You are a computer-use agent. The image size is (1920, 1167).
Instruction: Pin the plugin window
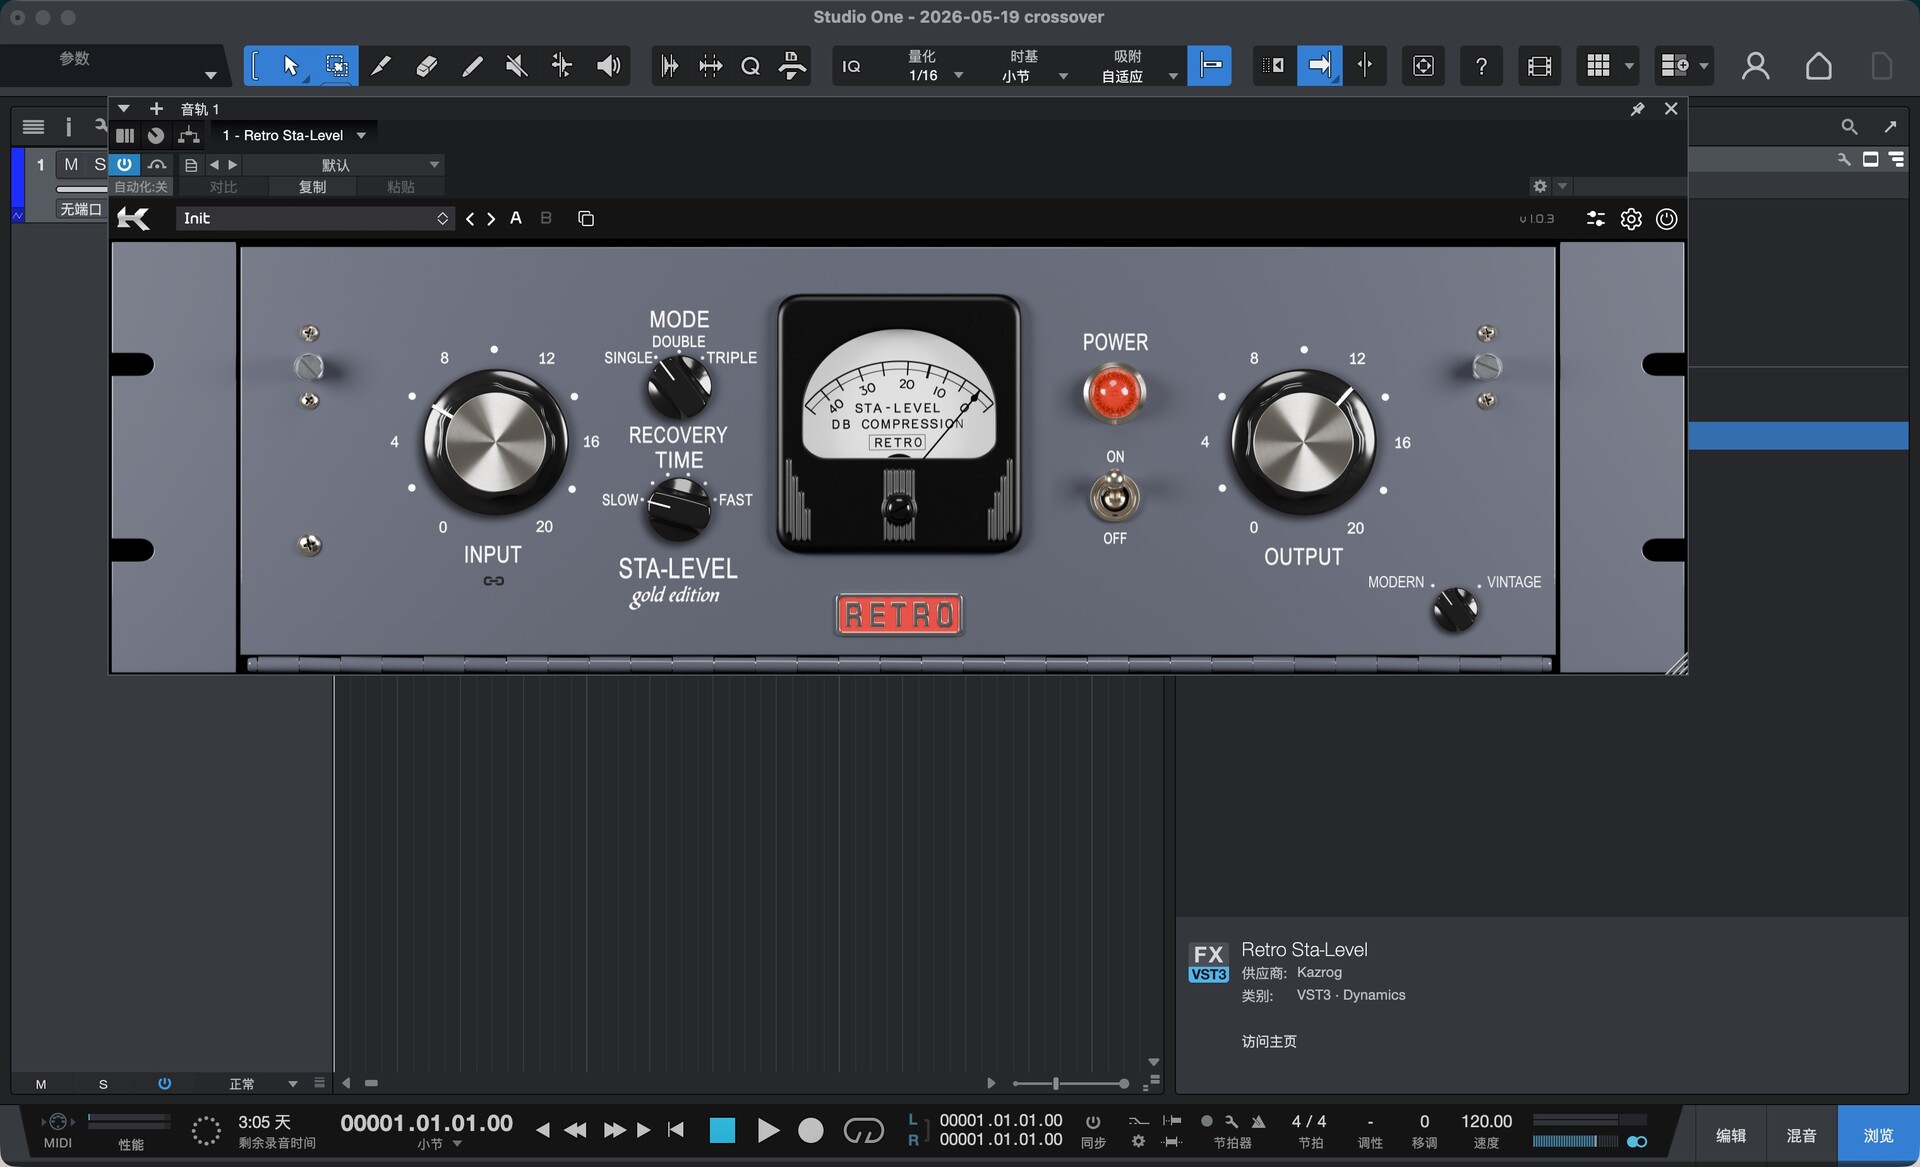pos(1637,109)
